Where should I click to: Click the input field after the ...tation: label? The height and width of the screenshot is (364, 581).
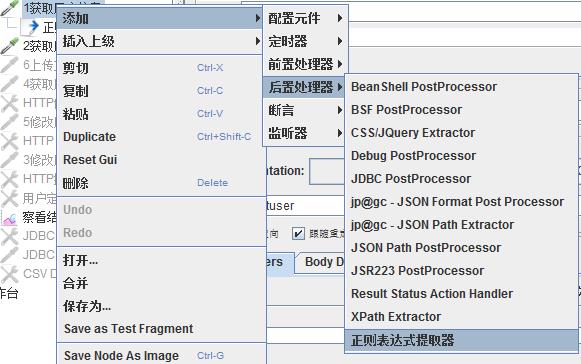pyautogui.click(x=327, y=171)
